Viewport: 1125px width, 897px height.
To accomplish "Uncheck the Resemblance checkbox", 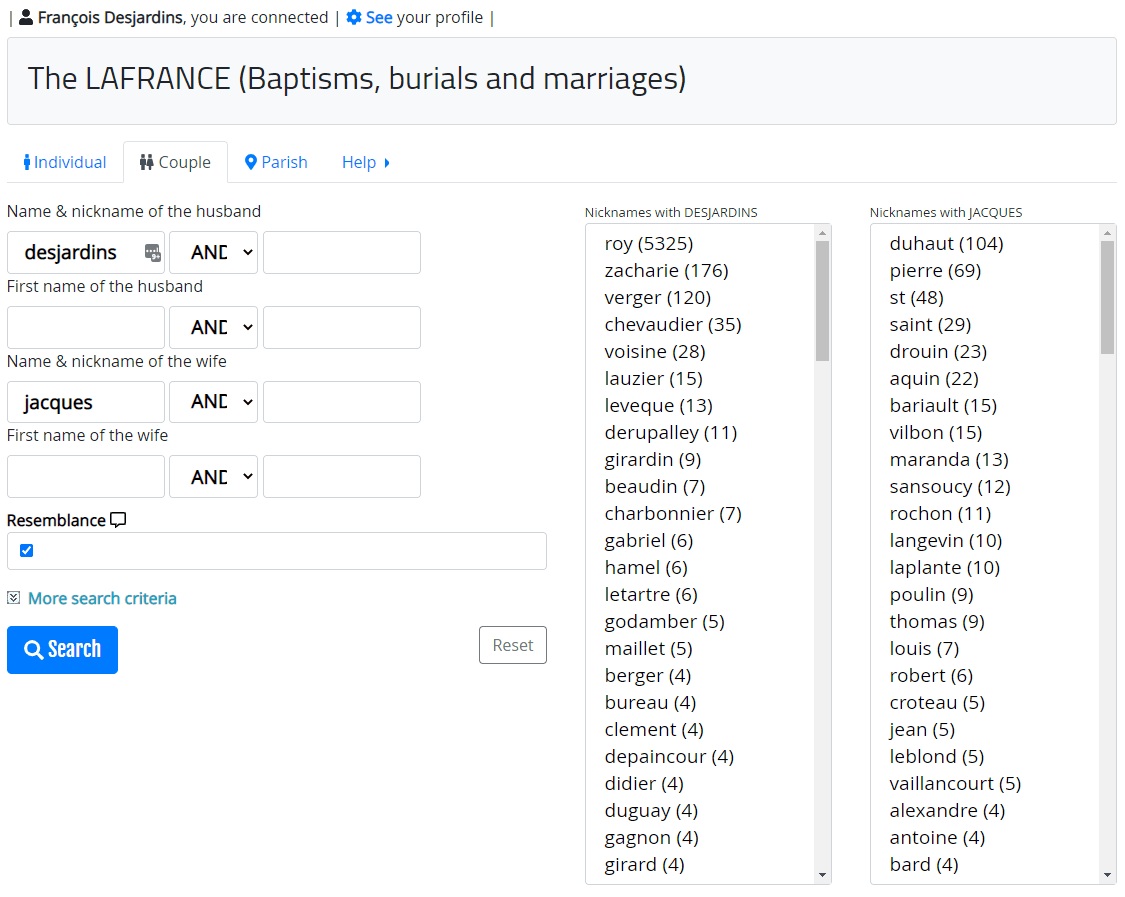I will tap(27, 550).
